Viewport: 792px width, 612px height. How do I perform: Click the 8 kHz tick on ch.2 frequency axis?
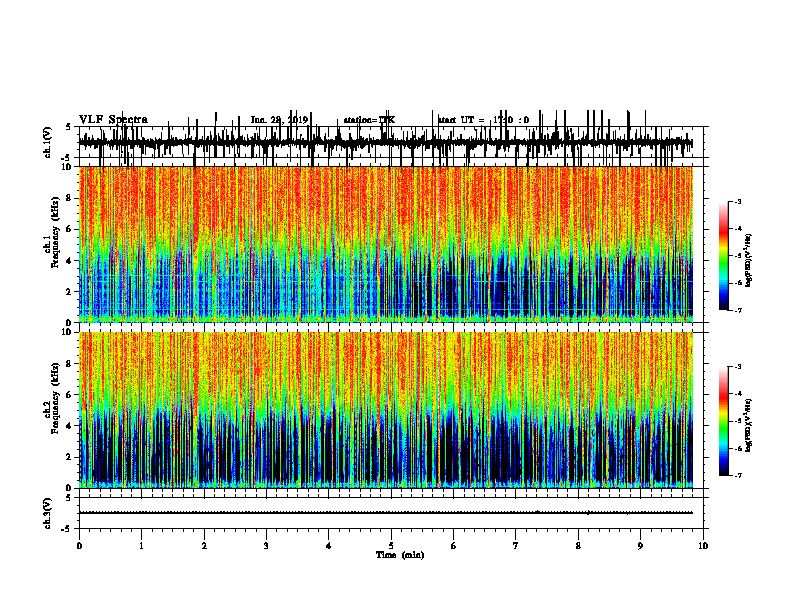(69, 364)
